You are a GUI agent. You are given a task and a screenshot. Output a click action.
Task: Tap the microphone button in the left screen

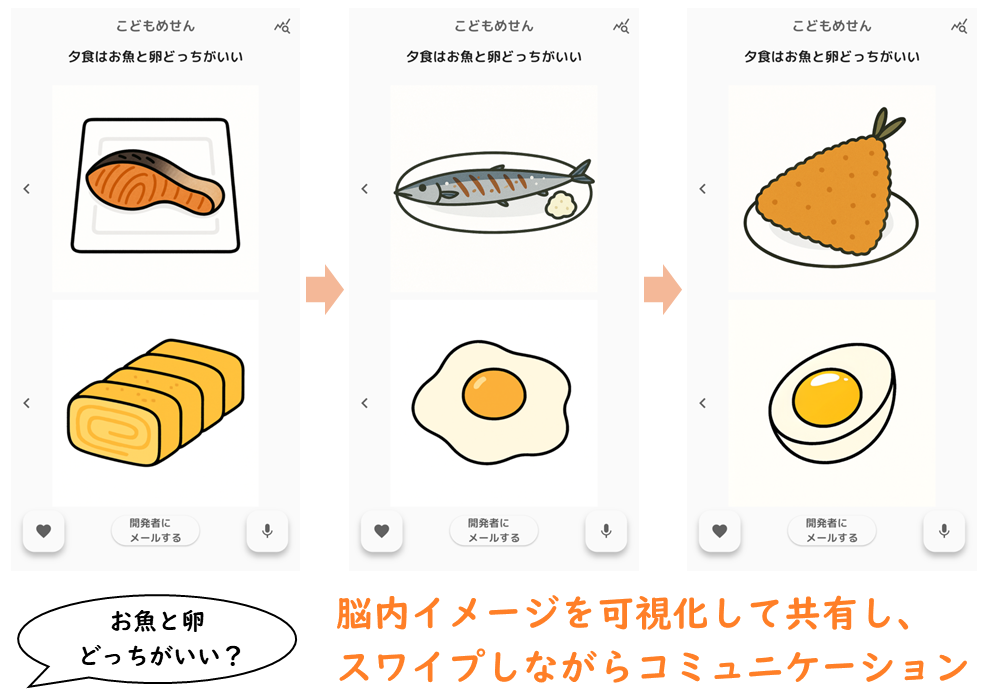coord(267,531)
